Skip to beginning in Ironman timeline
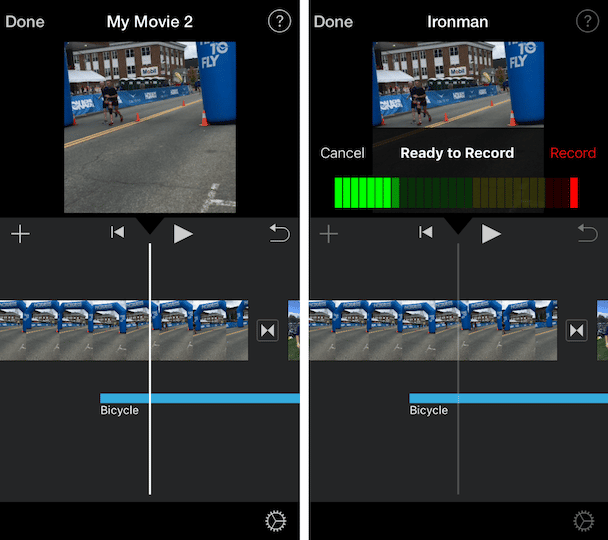 [x=426, y=233]
